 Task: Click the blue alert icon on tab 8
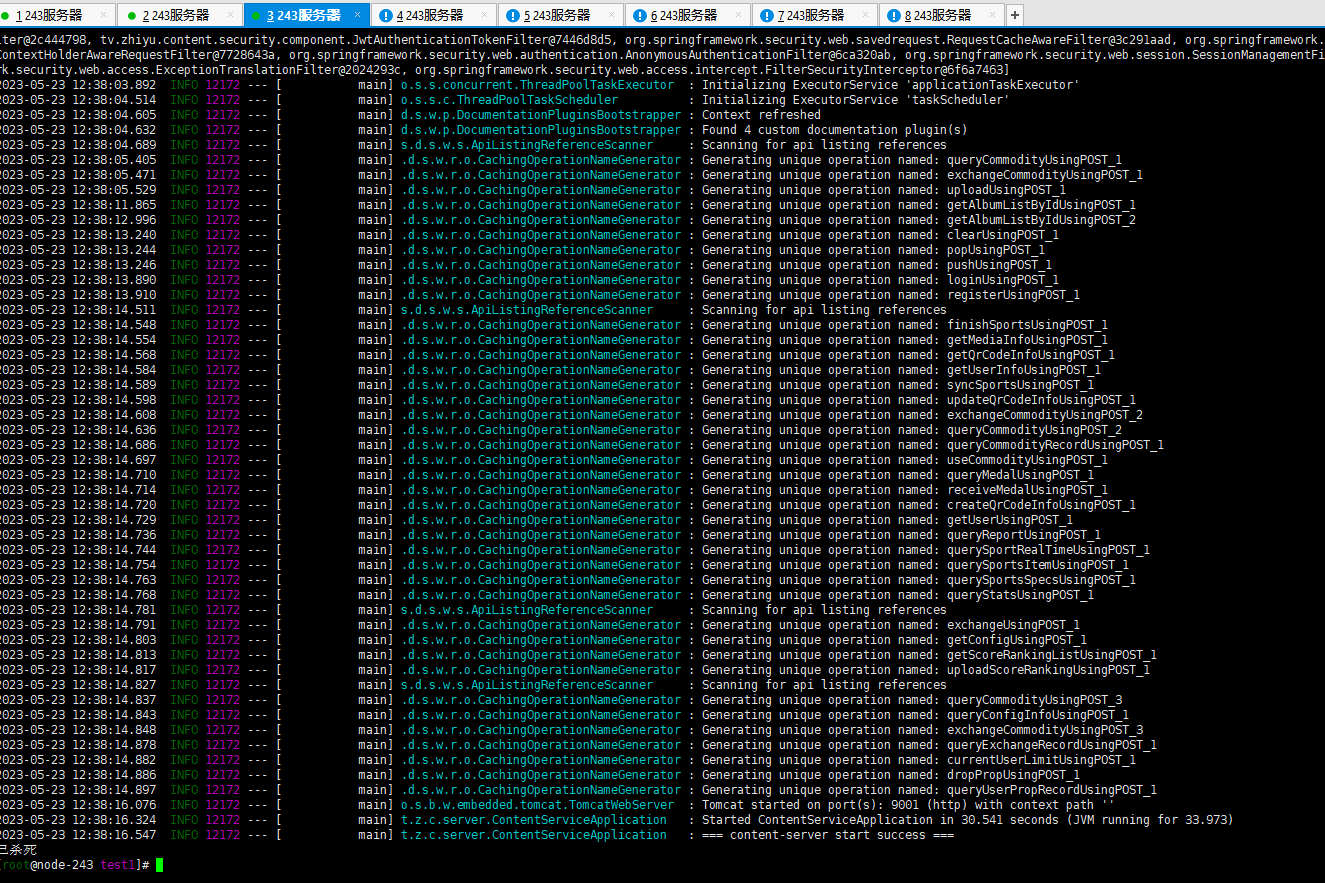(x=894, y=16)
